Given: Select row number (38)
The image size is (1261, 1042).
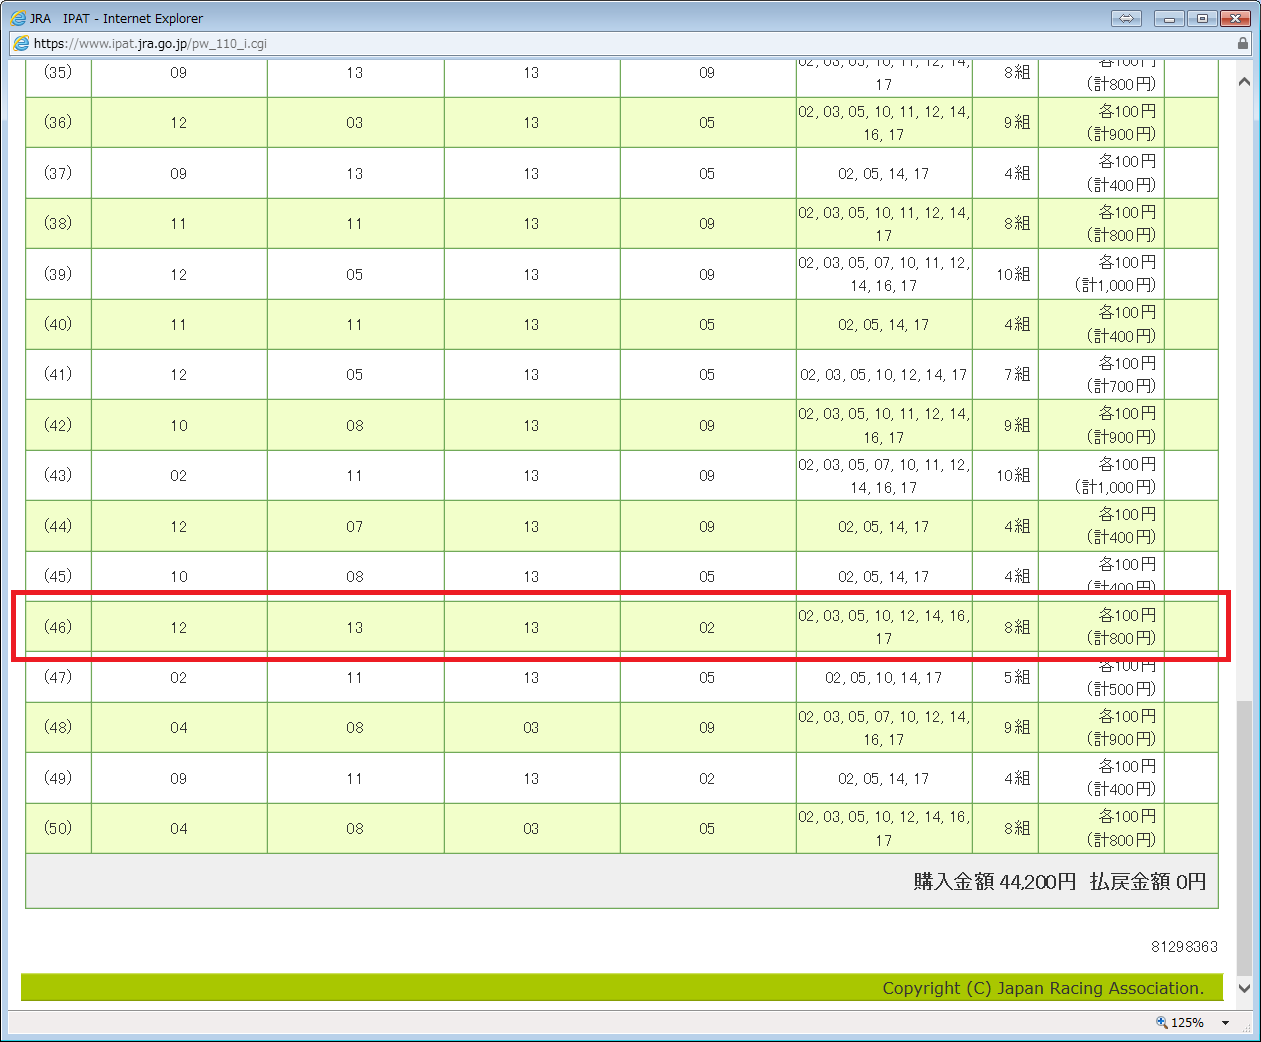Looking at the screenshot, I should point(58,223).
